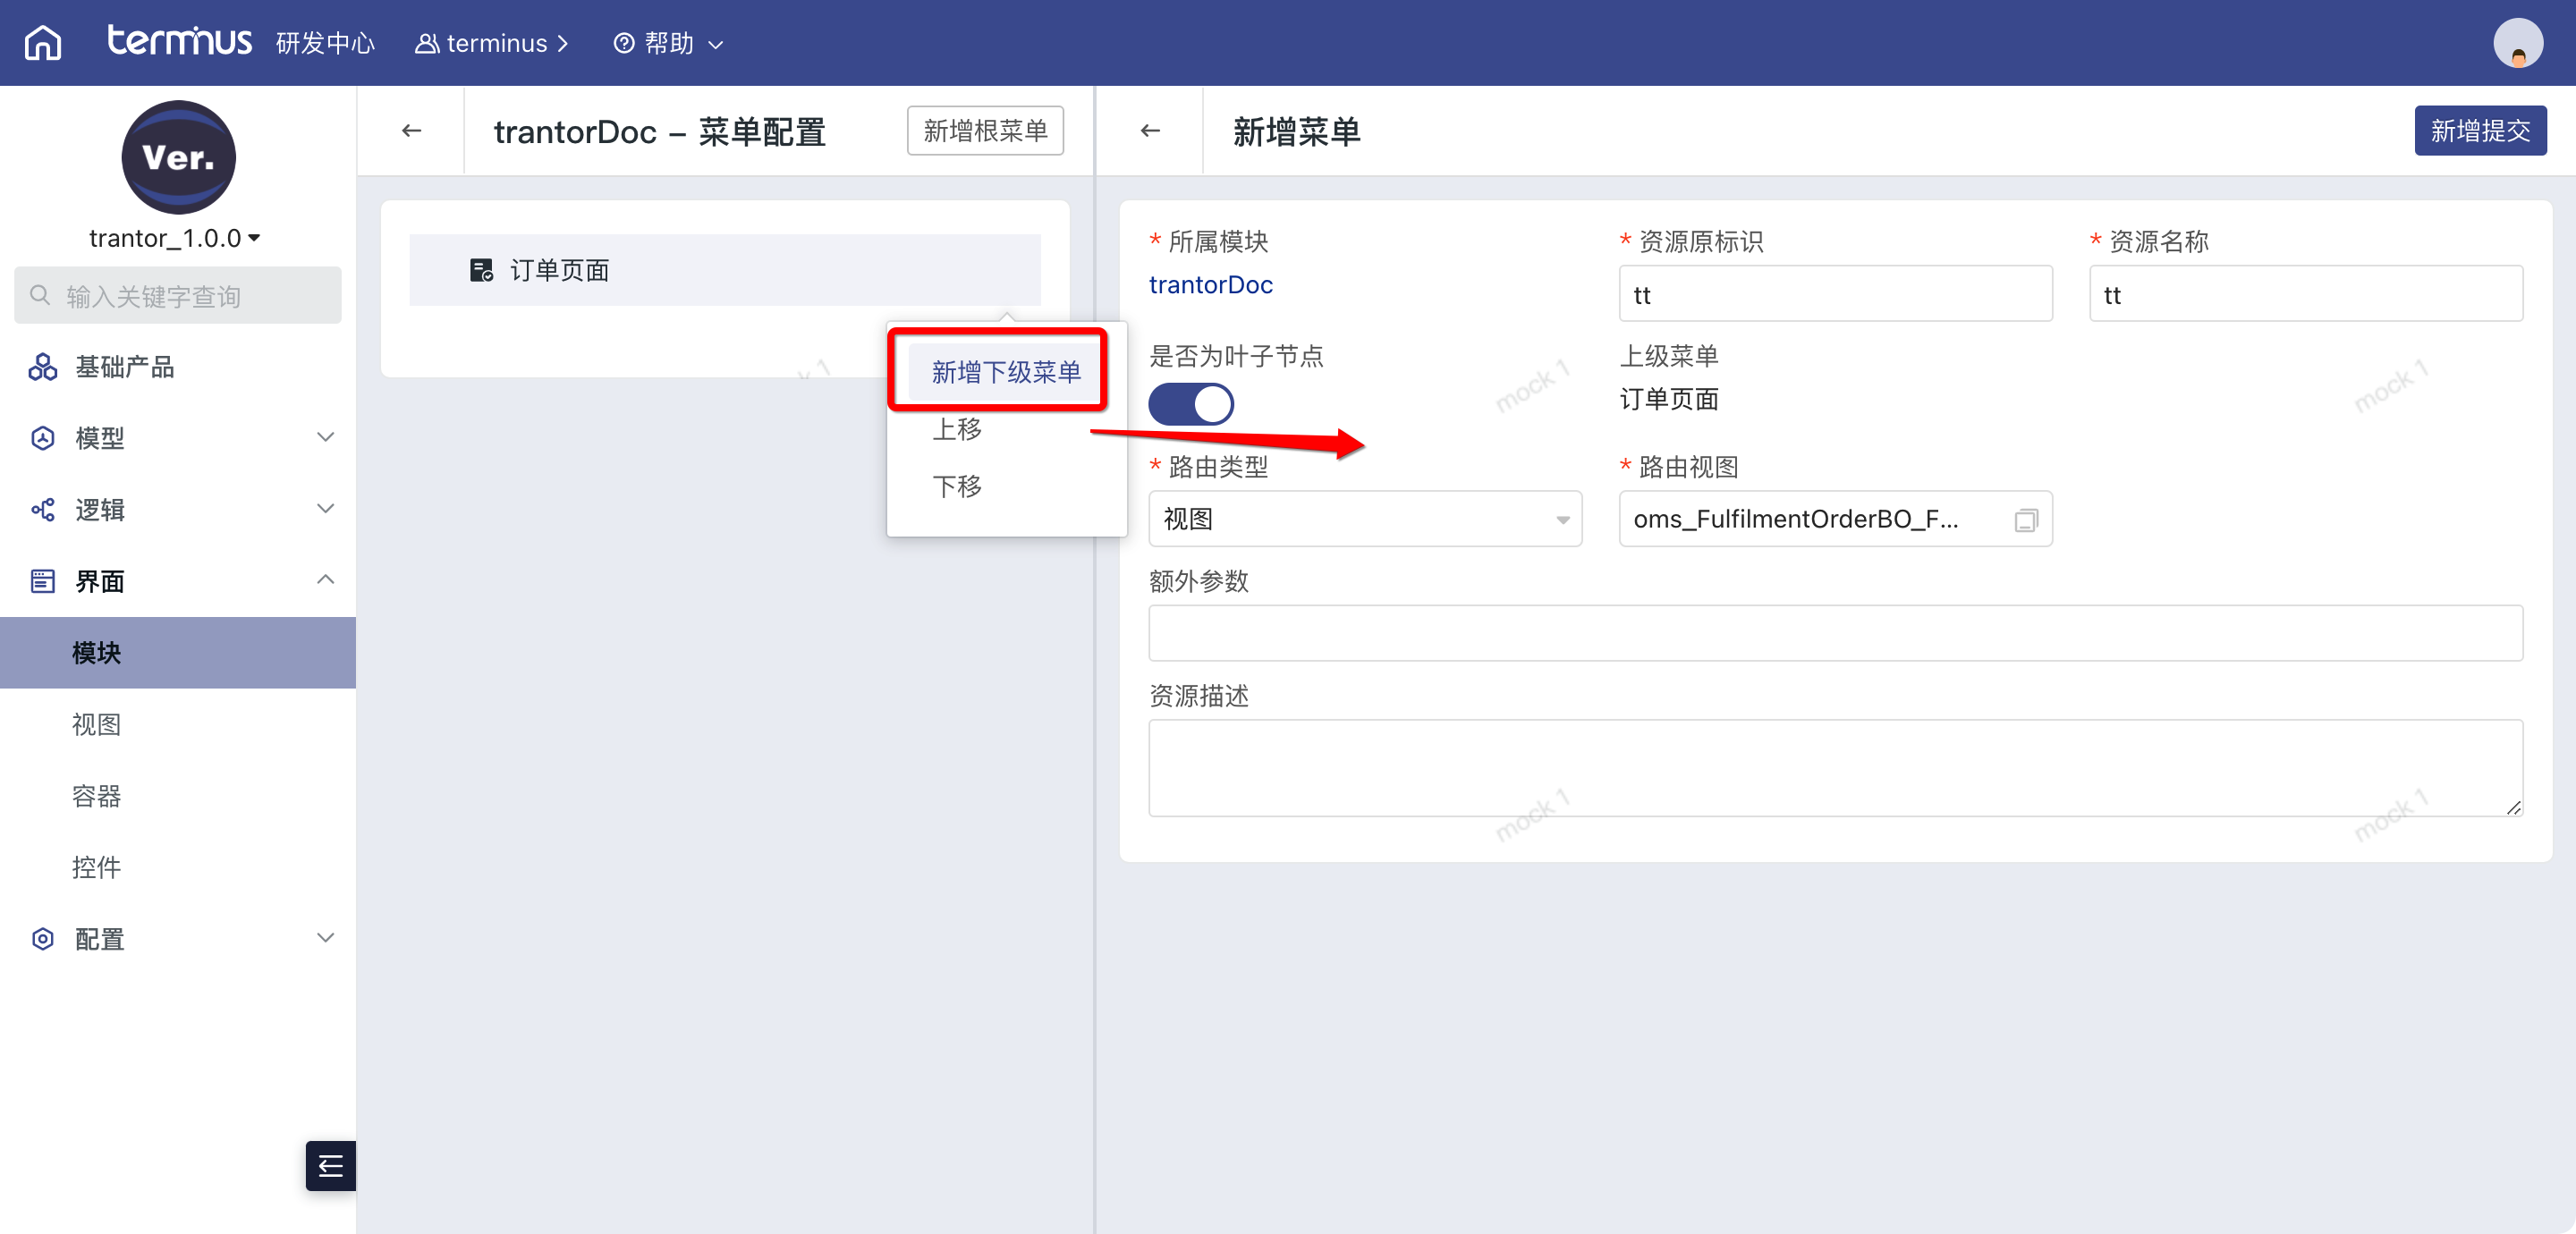Viewport: 2576px width, 1234px height.
Task: Click the Ver. version logo circle
Action: coord(178,157)
